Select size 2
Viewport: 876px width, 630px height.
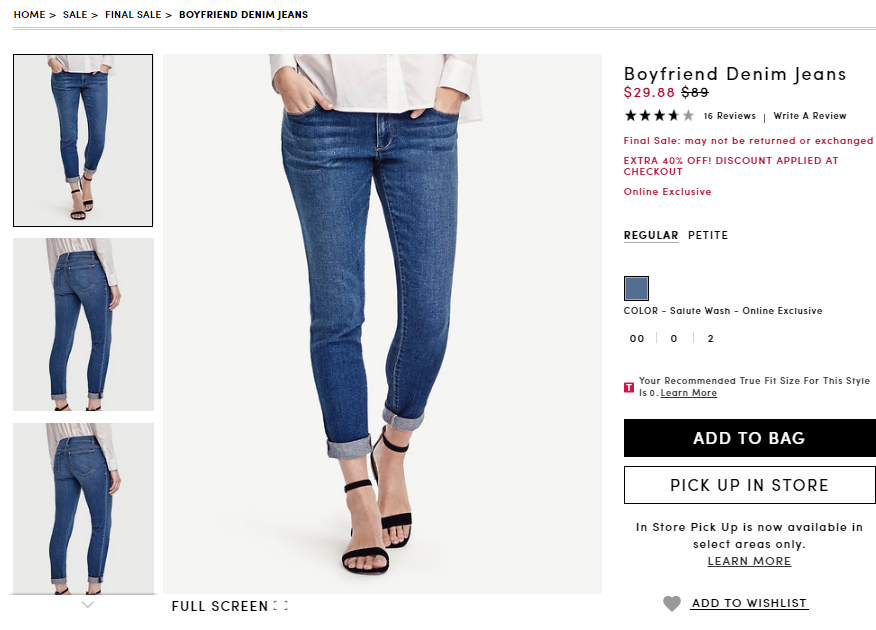[x=711, y=338]
